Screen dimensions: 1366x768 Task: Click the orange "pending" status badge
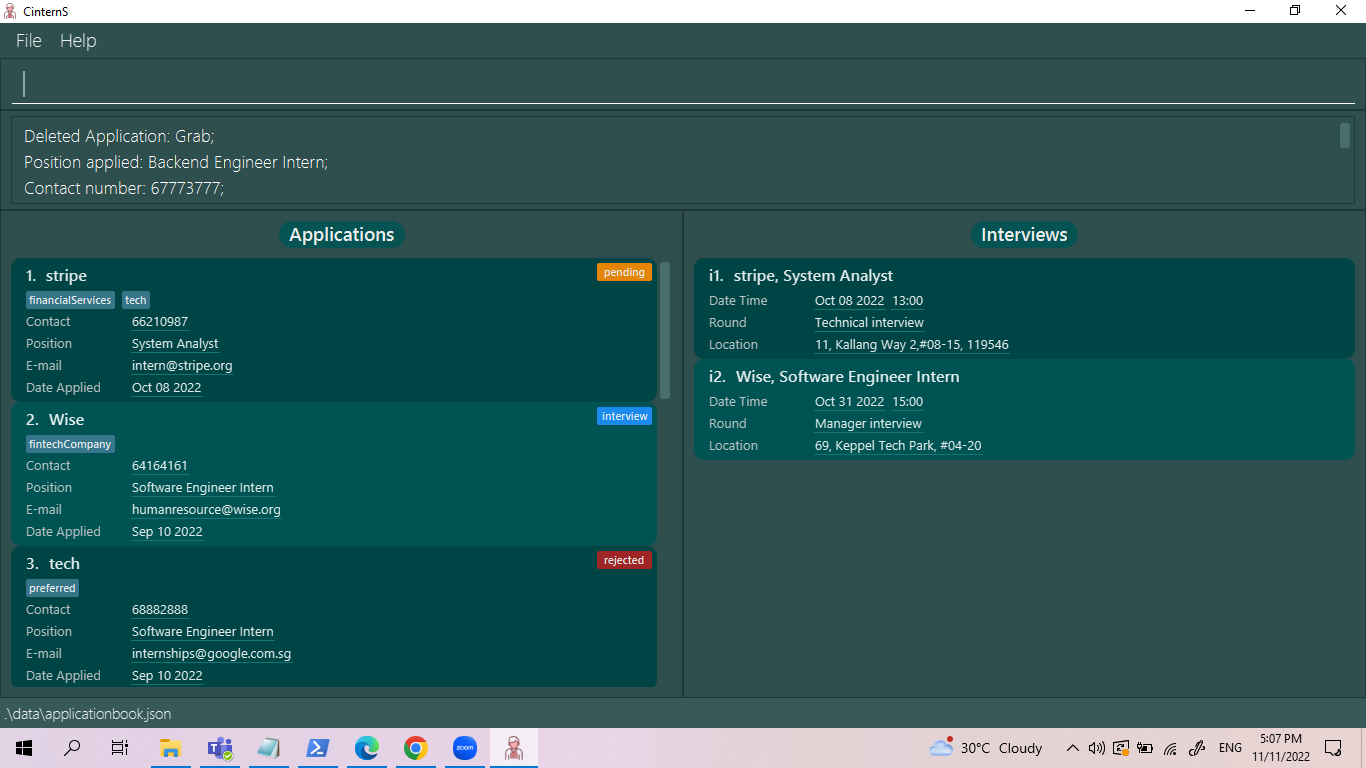[624, 272]
